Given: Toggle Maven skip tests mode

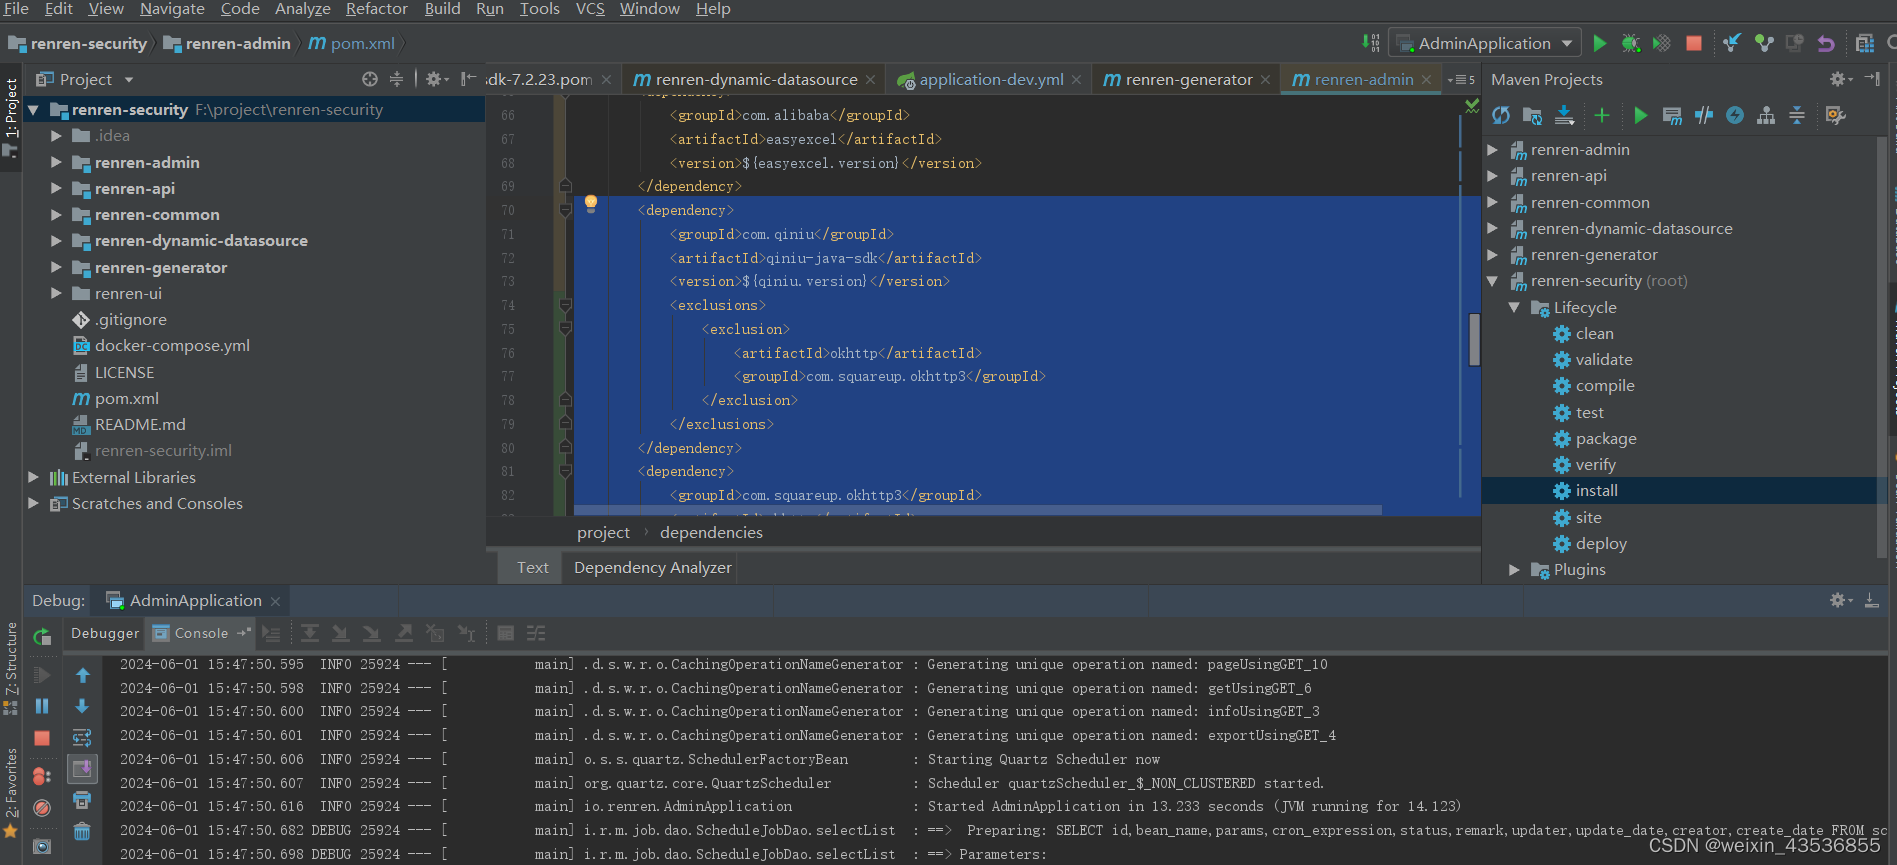Looking at the screenshot, I should tap(1735, 115).
